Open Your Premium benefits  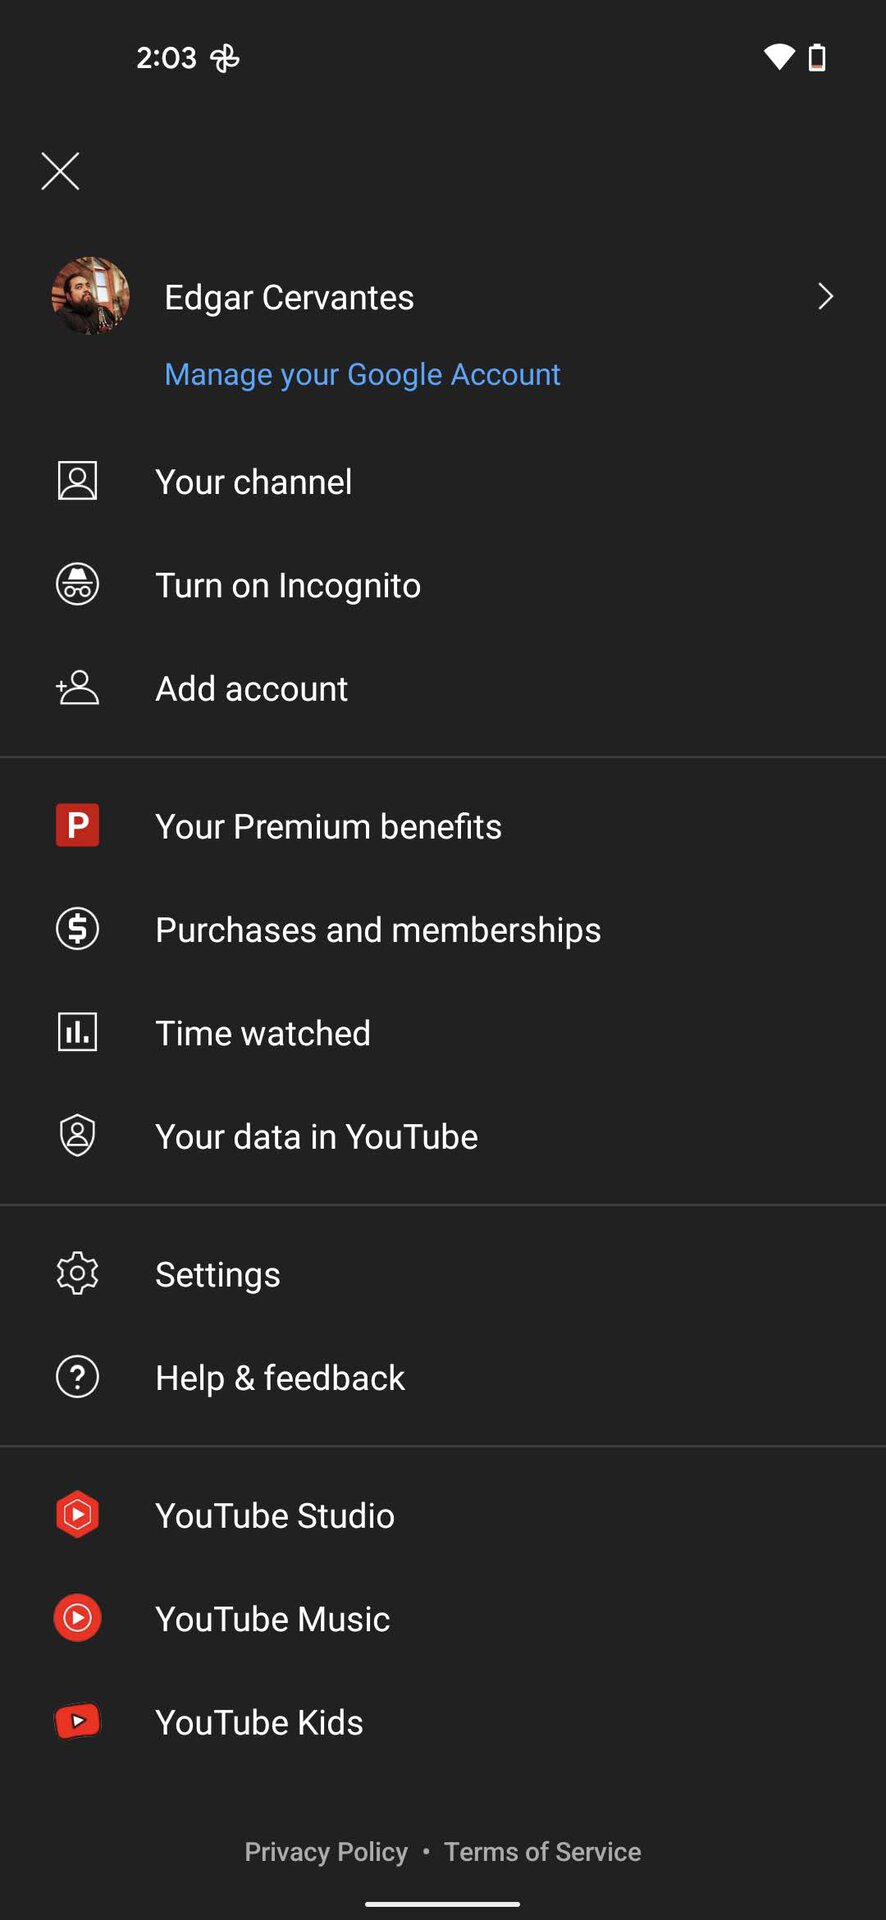[x=328, y=826]
